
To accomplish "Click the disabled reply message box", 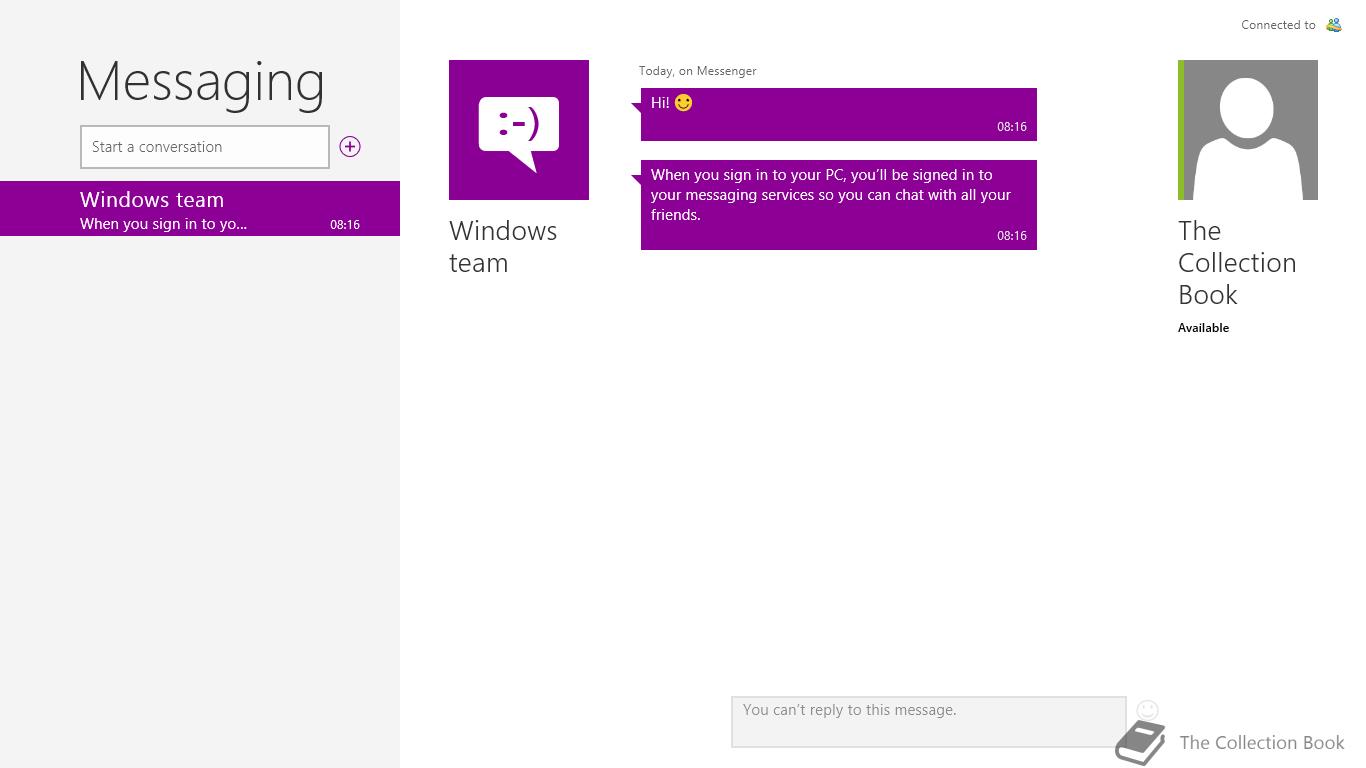I will 929,722.
